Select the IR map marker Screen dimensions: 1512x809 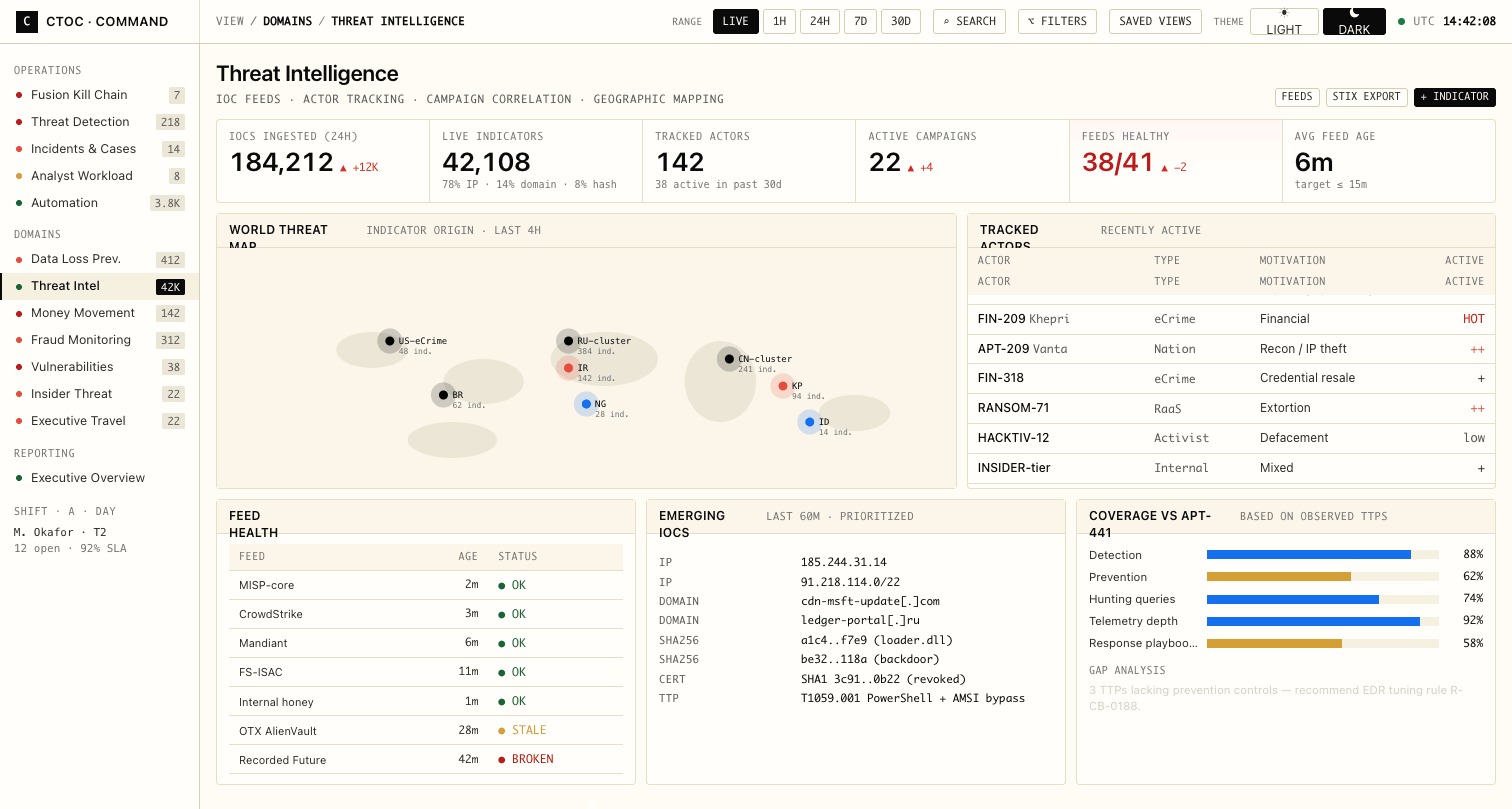coord(568,368)
